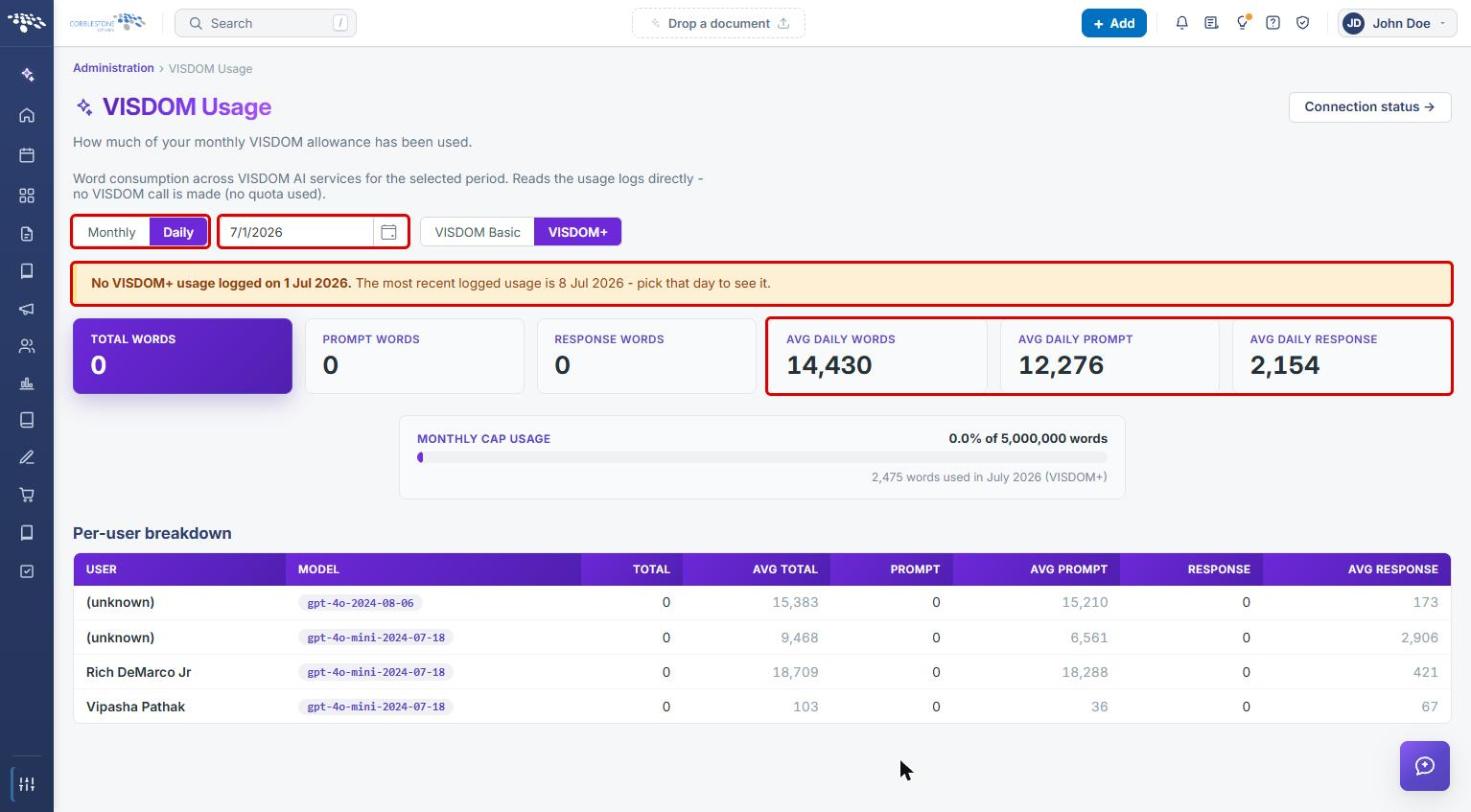The image size is (1471, 812).
Task: Open the people/users sidebar icon
Action: [x=27, y=346]
